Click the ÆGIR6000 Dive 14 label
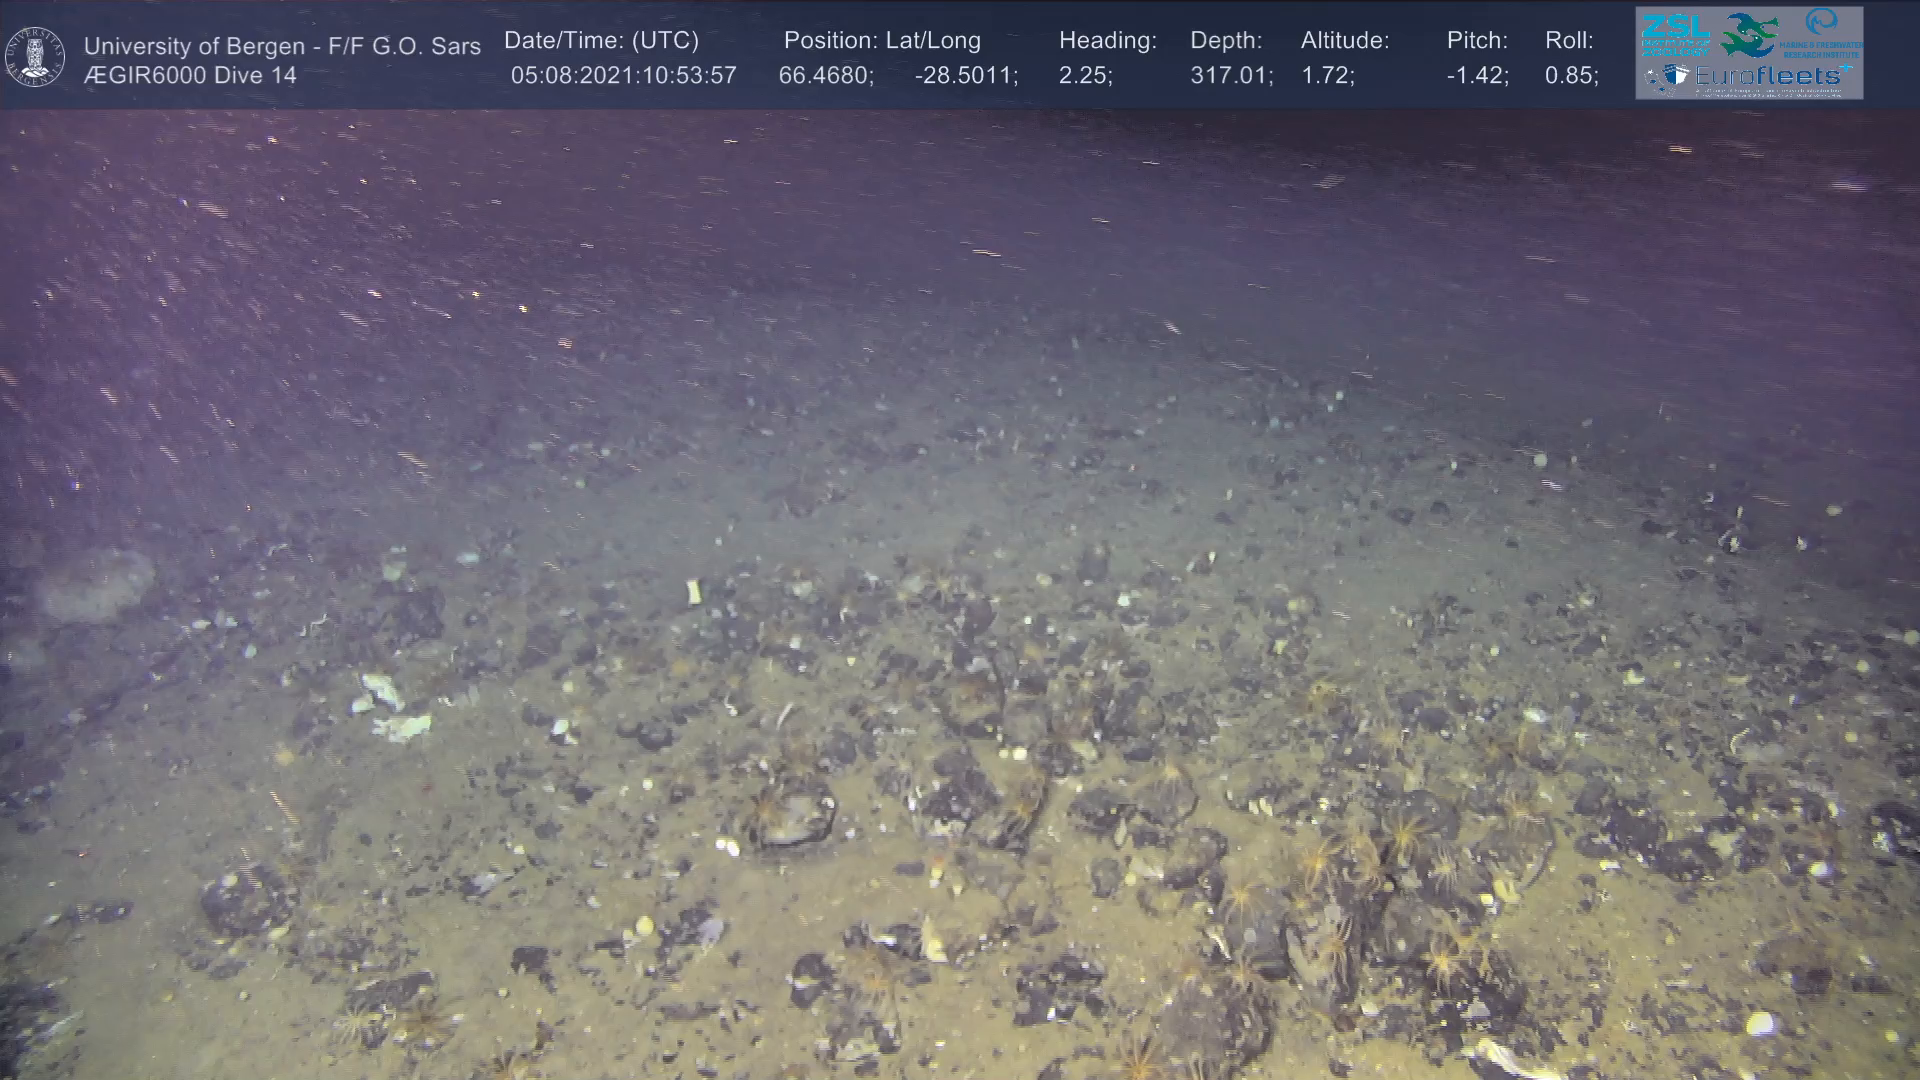 (x=190, y=75)
